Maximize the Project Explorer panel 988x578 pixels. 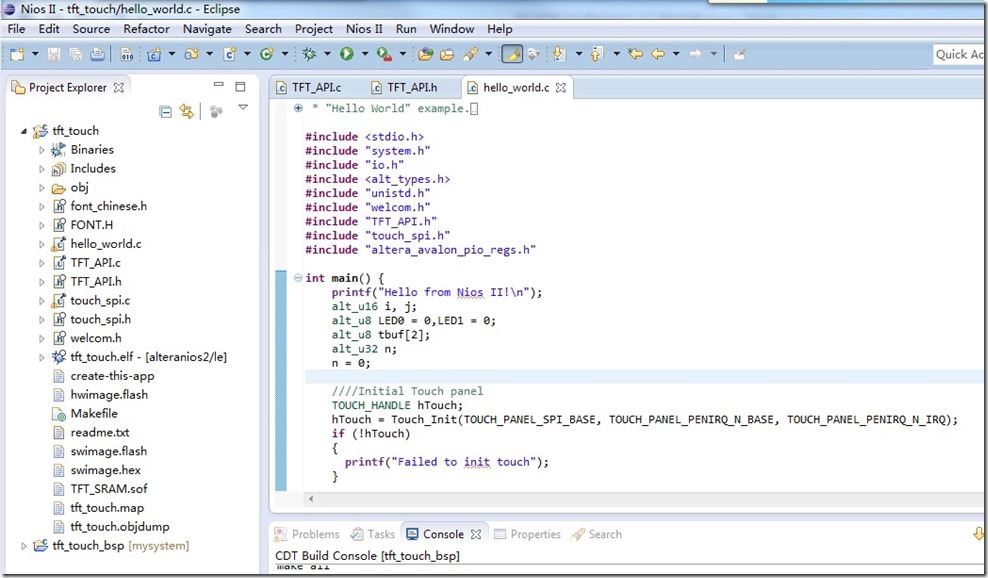click(x=240, y=86)
